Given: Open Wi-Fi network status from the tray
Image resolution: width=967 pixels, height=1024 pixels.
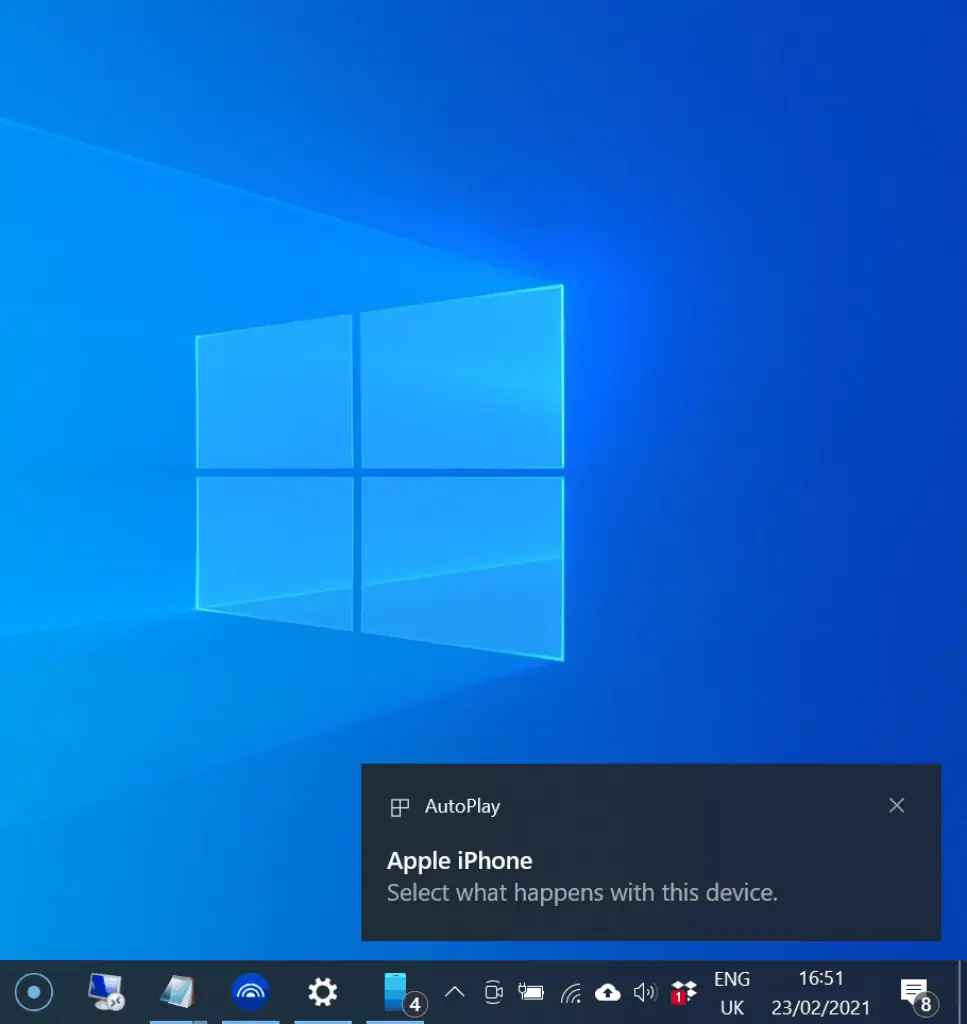Looking at the screenshot, I should (570, 992).
